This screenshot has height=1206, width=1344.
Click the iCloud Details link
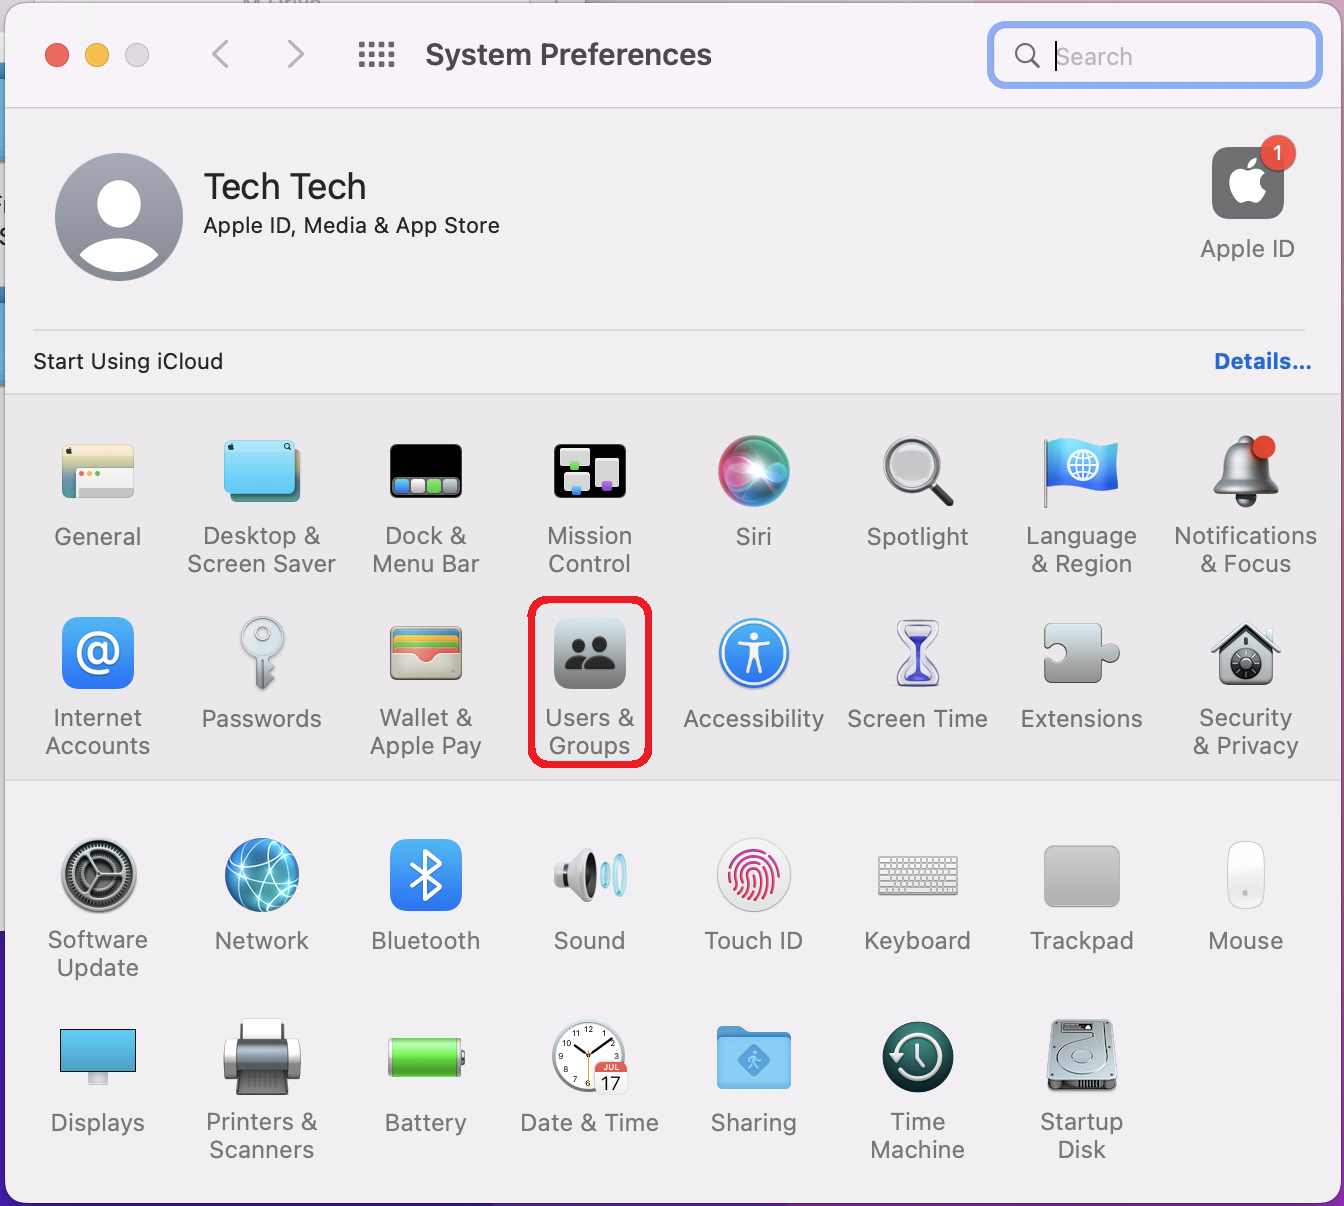point(1262,362)
